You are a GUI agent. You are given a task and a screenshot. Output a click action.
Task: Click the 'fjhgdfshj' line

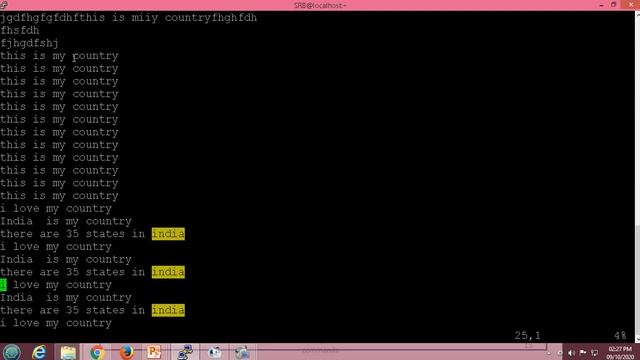tap(29, 43)
